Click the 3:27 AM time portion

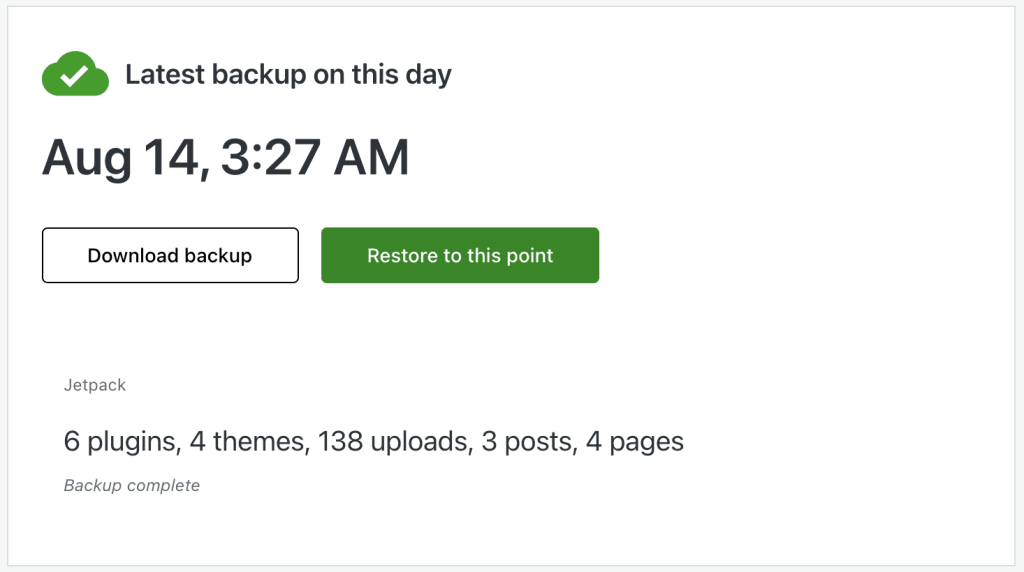click(315, 157)
